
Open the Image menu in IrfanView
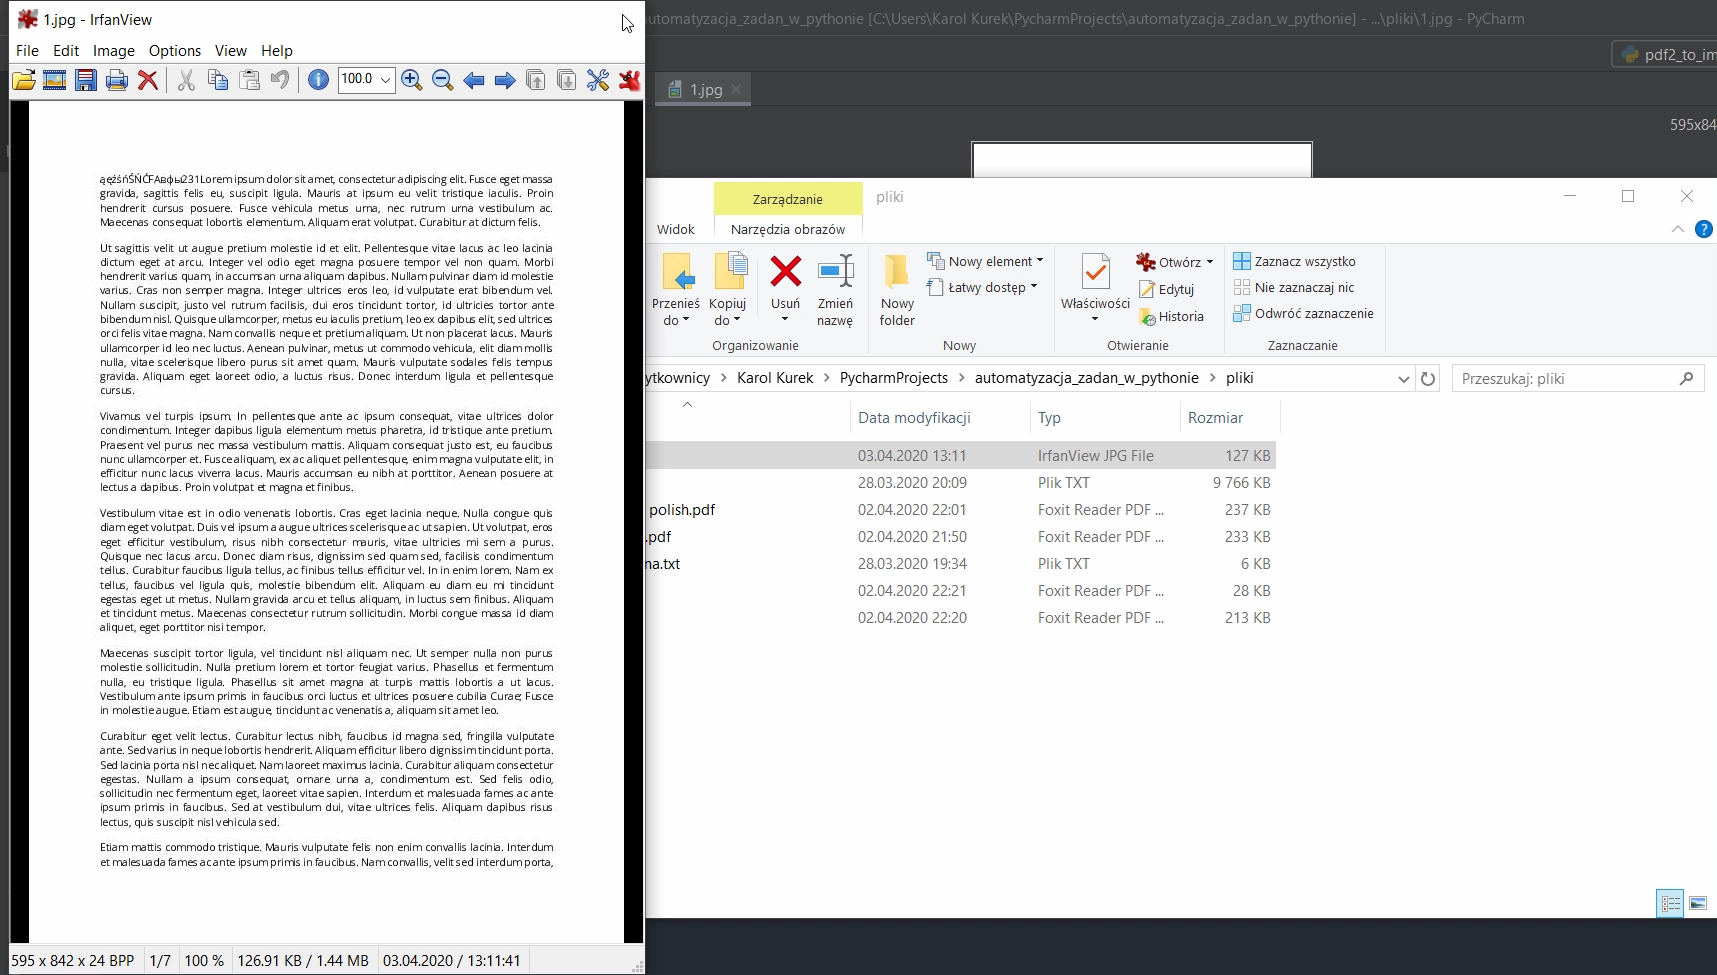113,51
